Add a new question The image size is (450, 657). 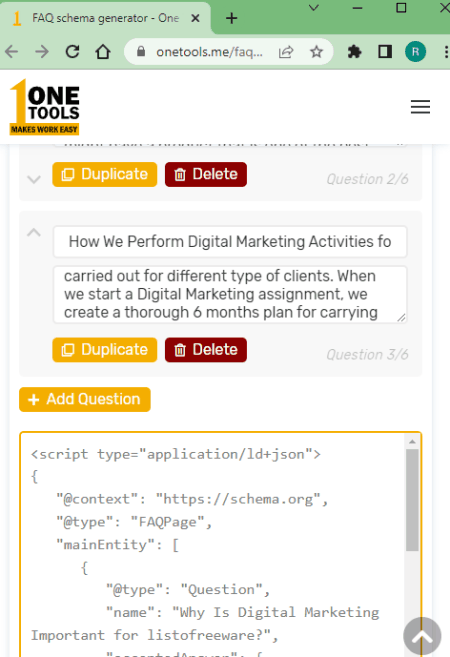85,399
